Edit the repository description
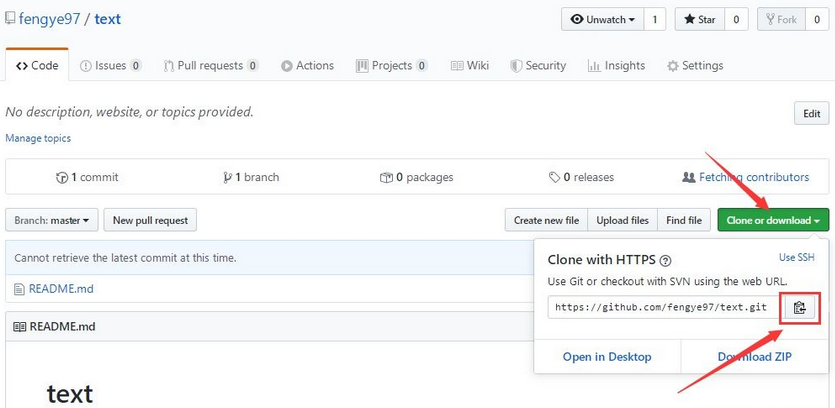 pyautogui.click(x=812, y=113)
